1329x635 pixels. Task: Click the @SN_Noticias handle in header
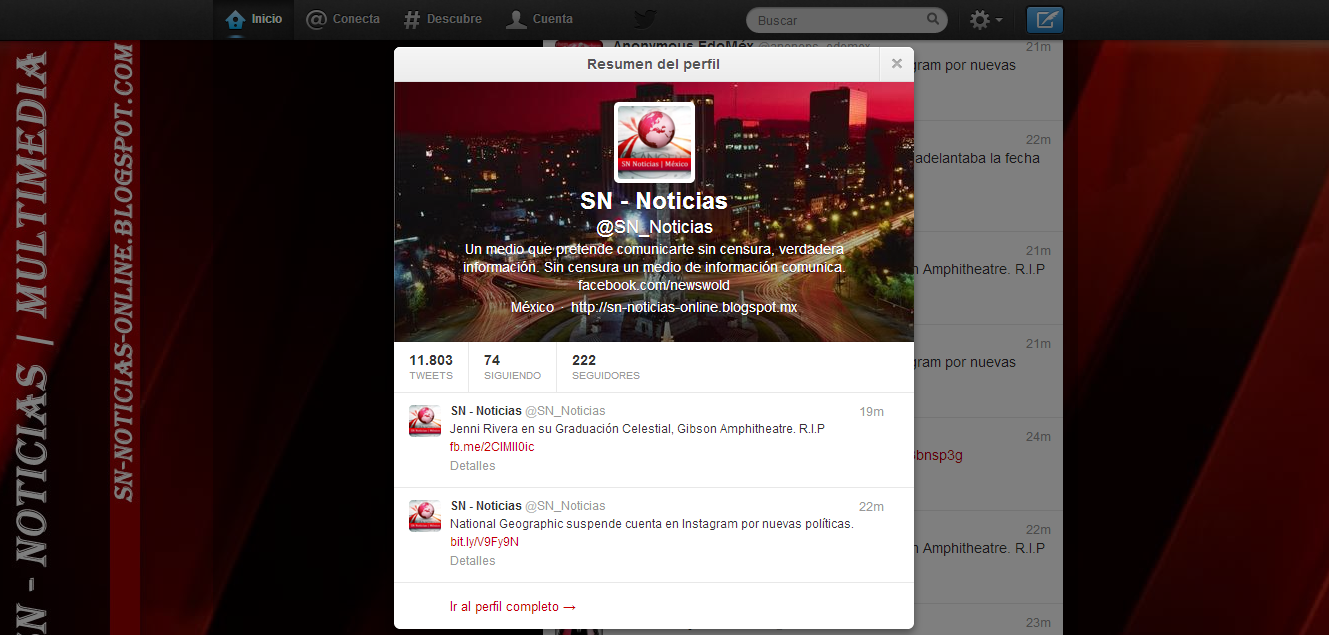(654, 227)
